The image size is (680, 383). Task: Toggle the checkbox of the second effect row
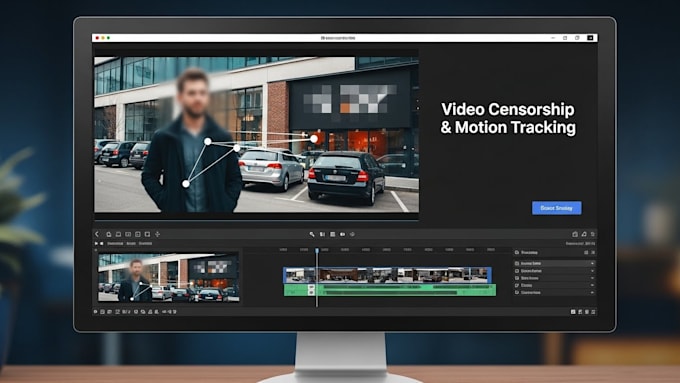click(517, 271)
